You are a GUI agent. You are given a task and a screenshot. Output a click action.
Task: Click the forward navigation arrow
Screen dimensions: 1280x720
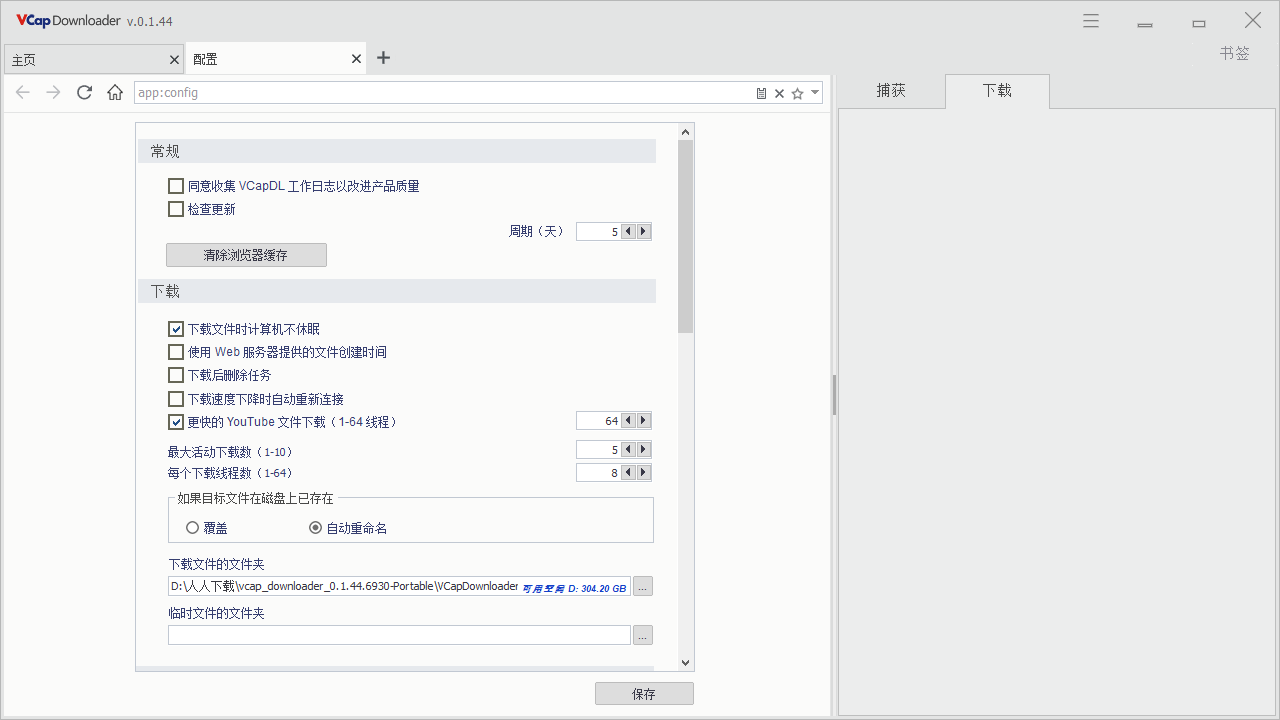coord(52,92)
